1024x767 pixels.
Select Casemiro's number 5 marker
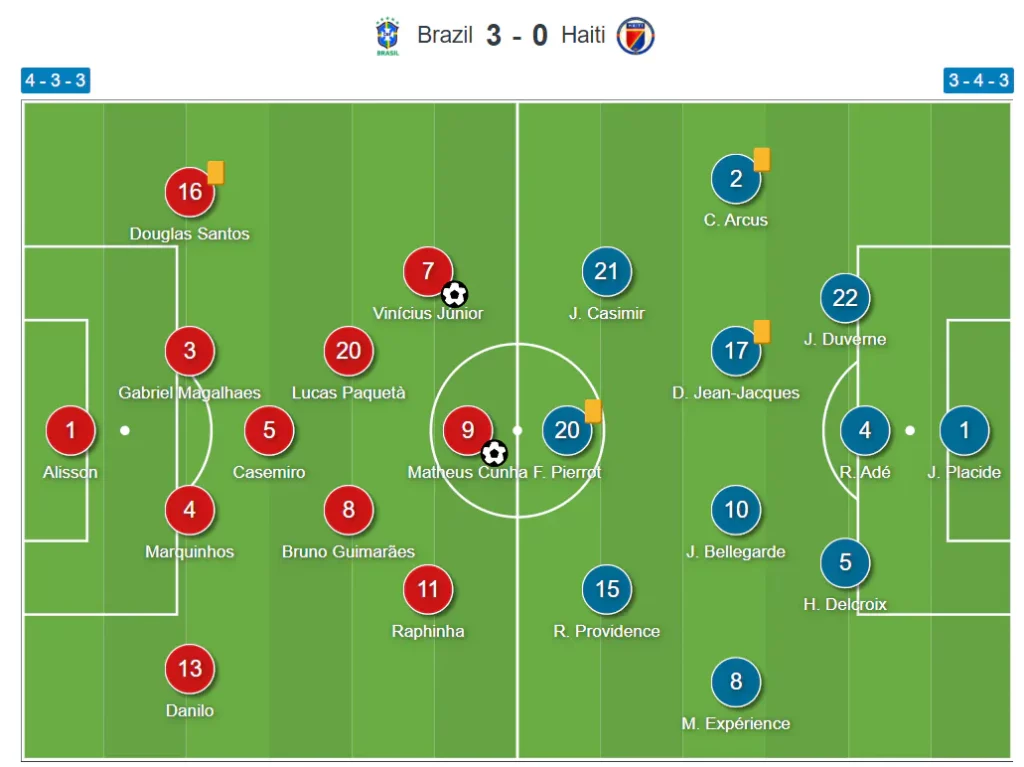click(269, 431)
